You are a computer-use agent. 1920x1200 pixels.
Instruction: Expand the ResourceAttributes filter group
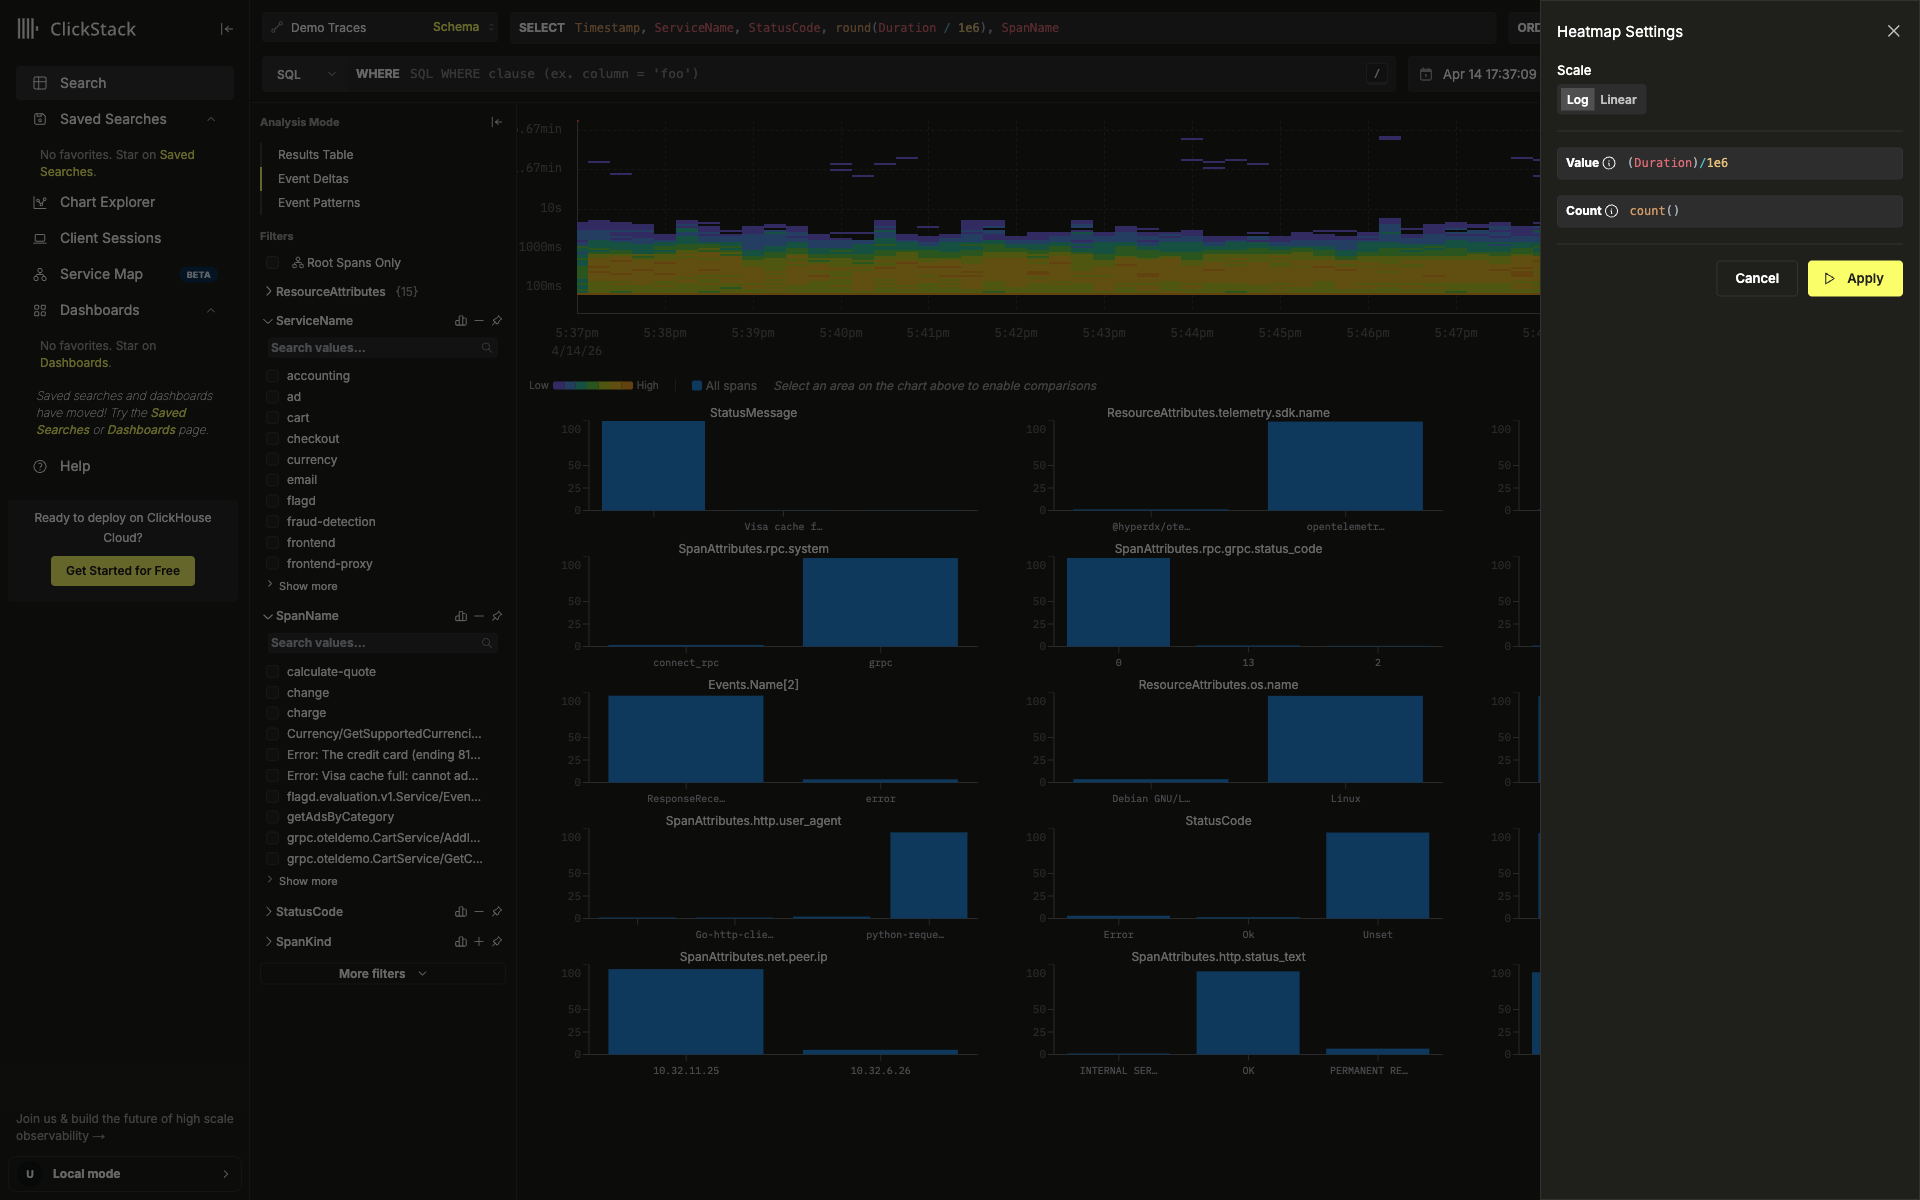(x=268, y=291)
